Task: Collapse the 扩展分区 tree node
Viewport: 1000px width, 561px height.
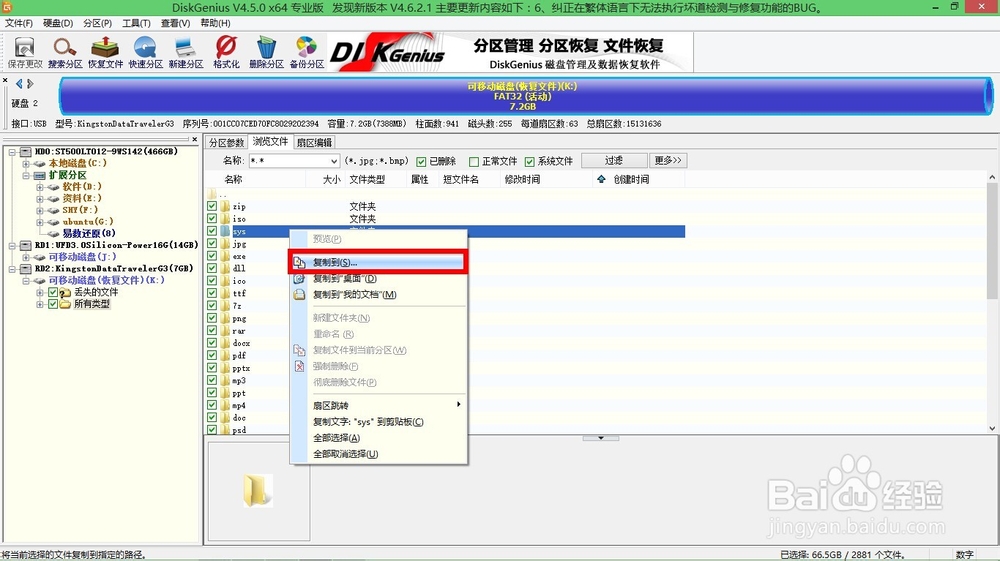Action: [26, 175]
